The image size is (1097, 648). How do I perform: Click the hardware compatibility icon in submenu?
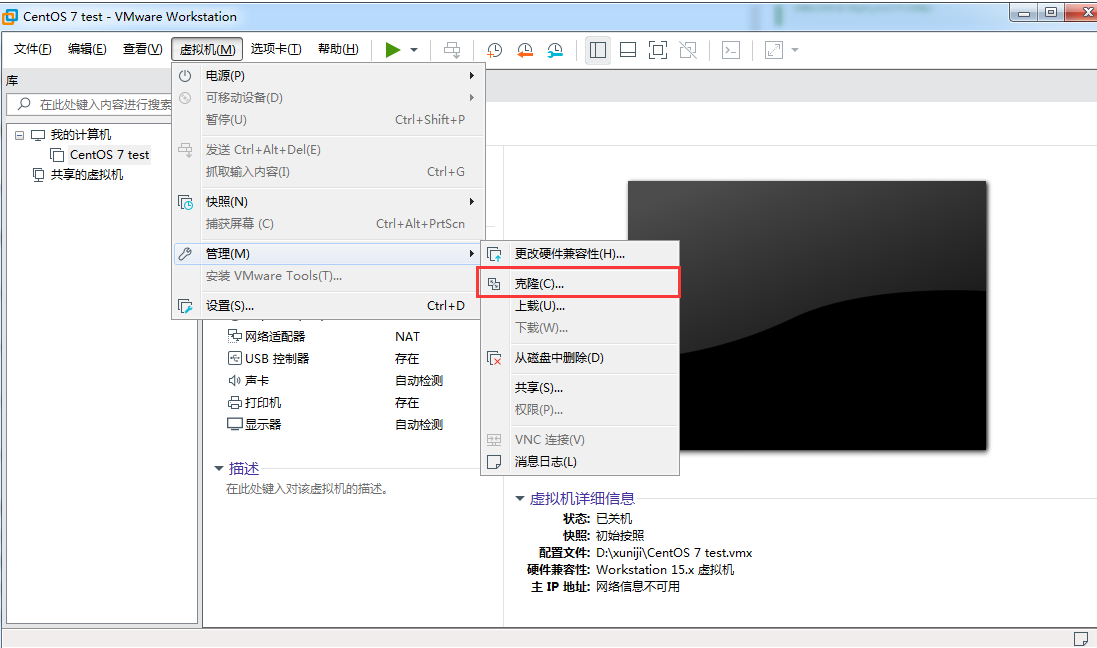pos(494,254)
